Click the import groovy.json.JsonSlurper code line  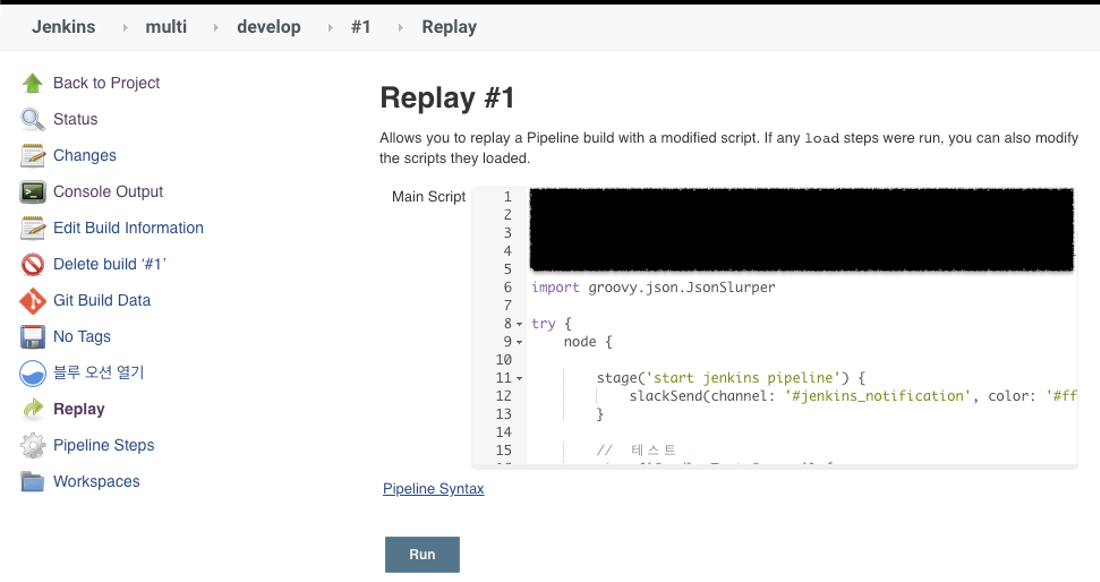[653, 287]
